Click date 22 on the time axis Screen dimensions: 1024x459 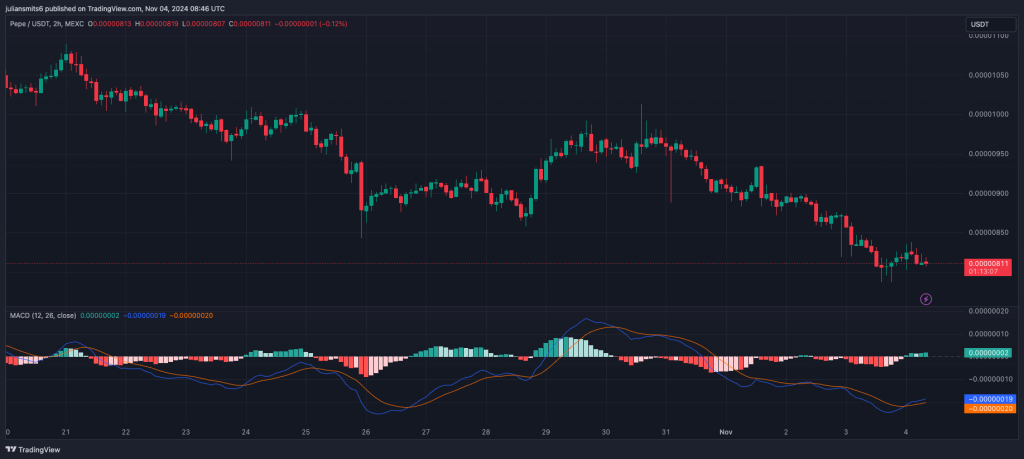tap(125, 432)
